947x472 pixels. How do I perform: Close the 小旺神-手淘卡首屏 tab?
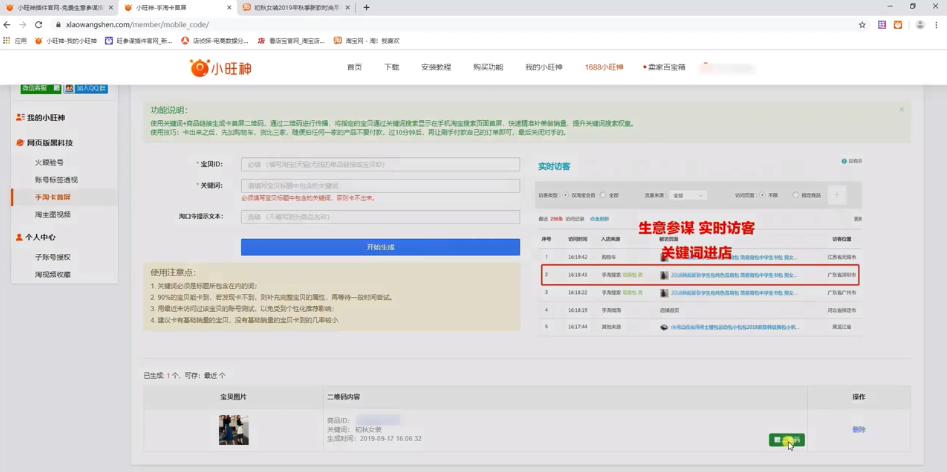point(229,8)
